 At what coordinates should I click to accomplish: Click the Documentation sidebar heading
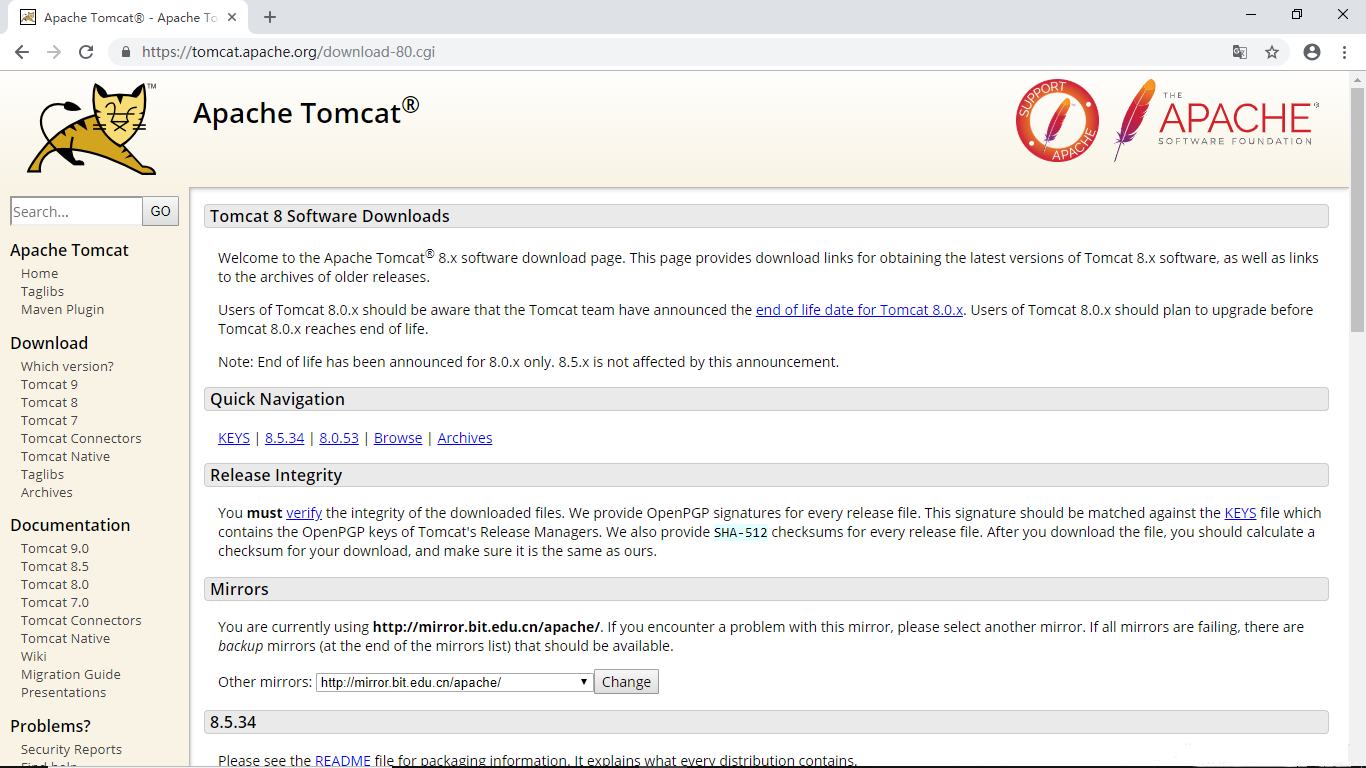[70, 525]
